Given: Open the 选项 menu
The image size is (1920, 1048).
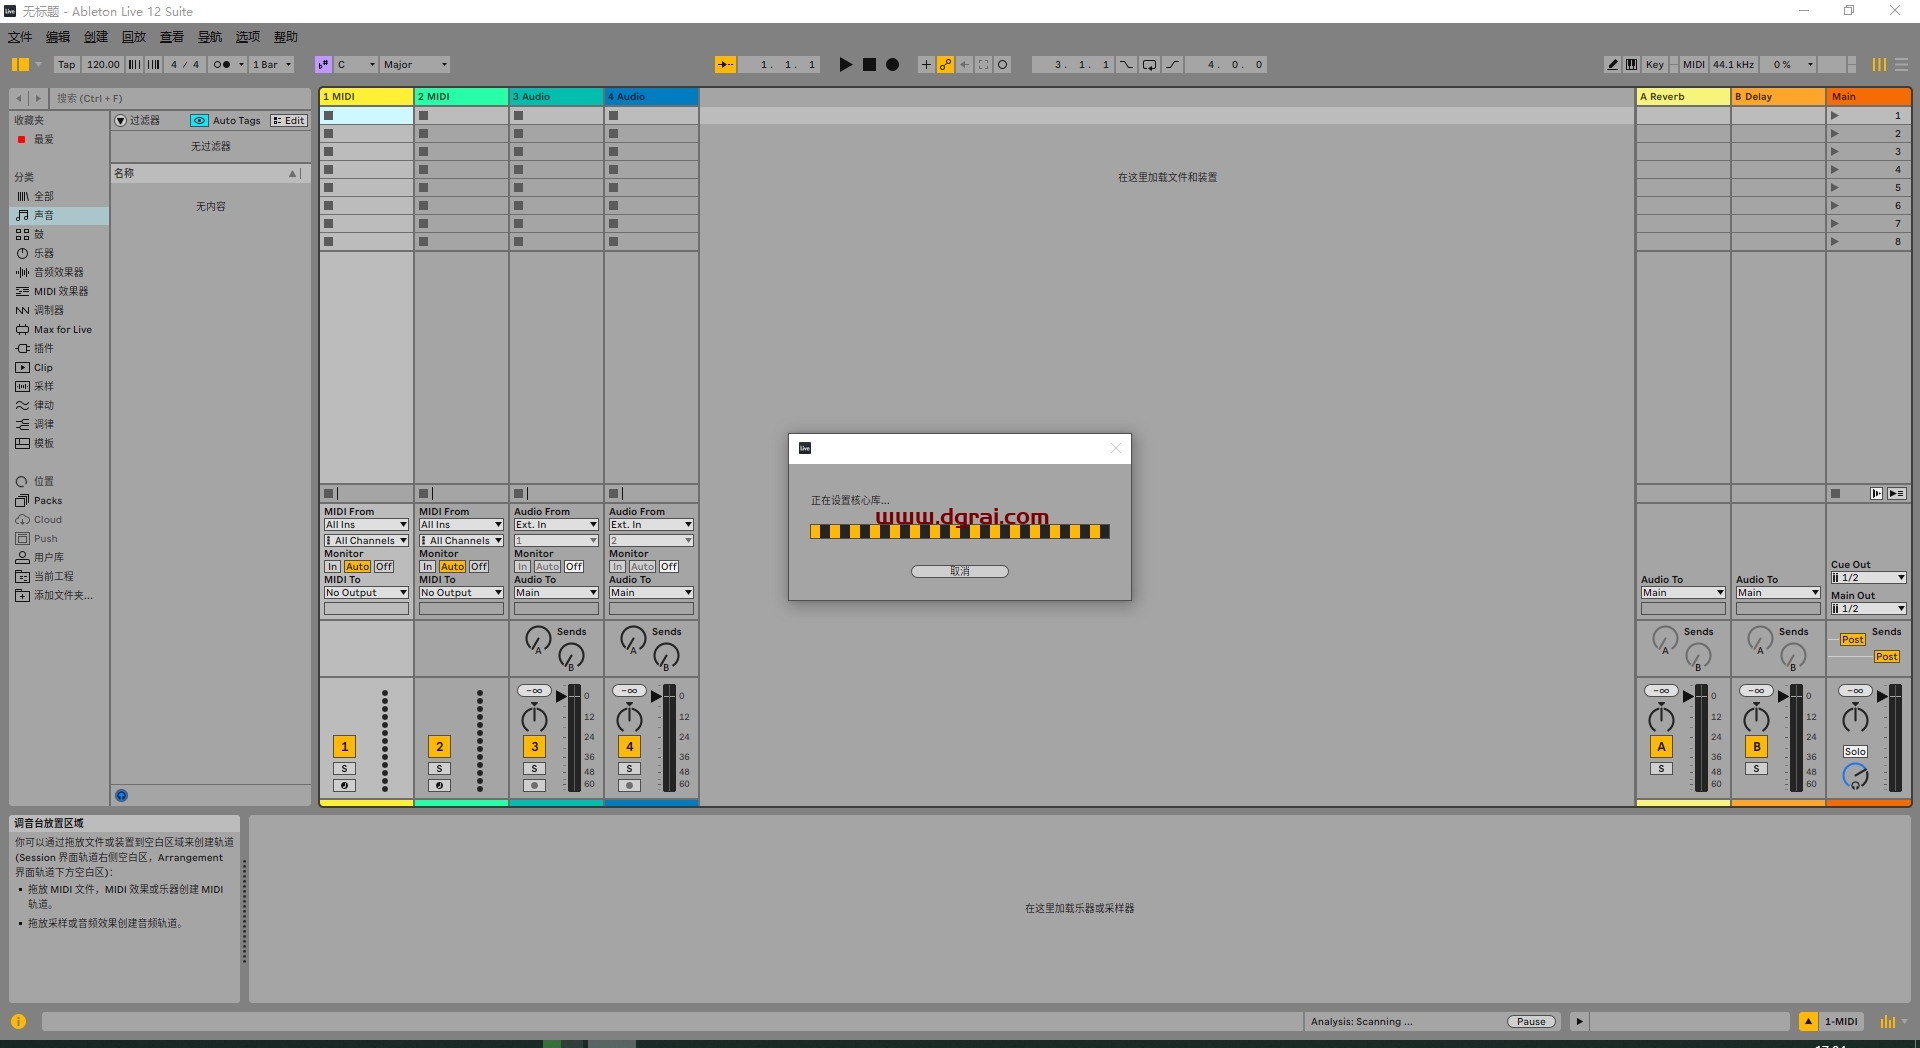Looking at the screenshot, I should pos(248,37).
